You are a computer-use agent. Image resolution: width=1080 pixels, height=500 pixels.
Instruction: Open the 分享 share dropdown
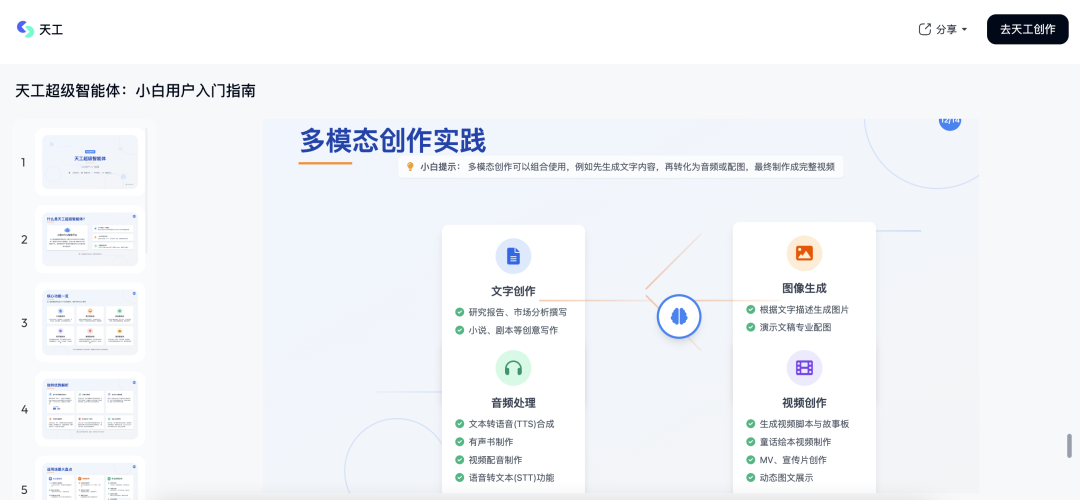click(x=943, y=30)
